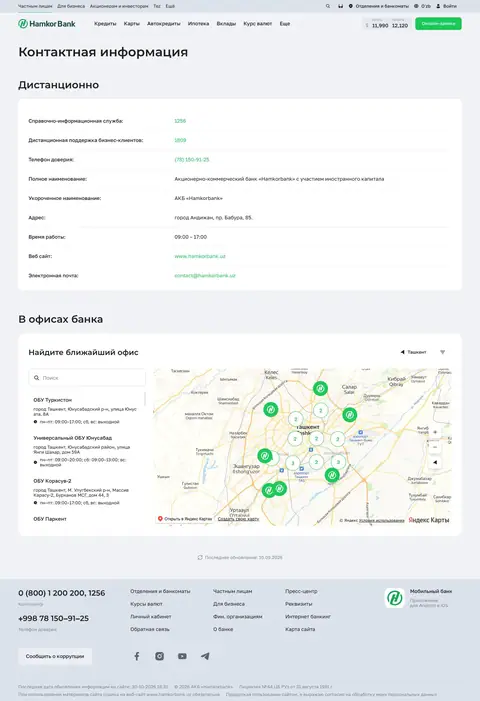Open the Автокредиты menu
Viewport: 480px width, 701px height.
point(164,24)
